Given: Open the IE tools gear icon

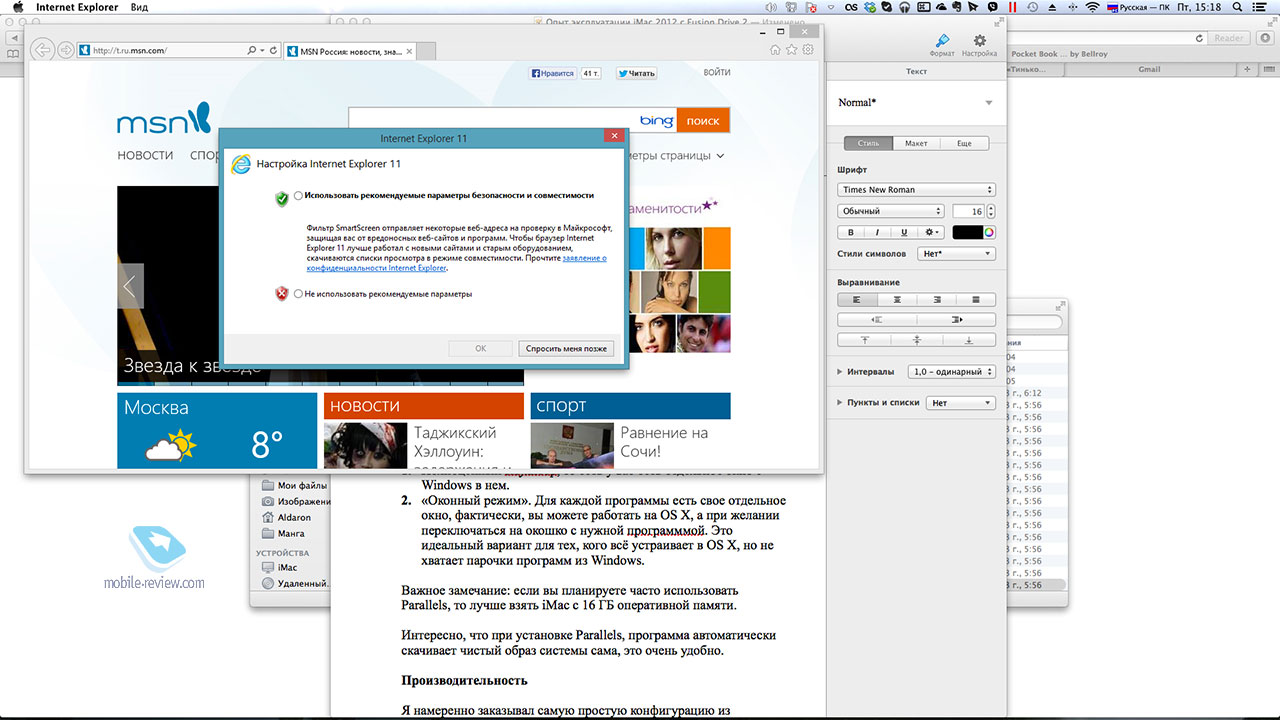Looking at the screenshot, I should coord(808,50).
